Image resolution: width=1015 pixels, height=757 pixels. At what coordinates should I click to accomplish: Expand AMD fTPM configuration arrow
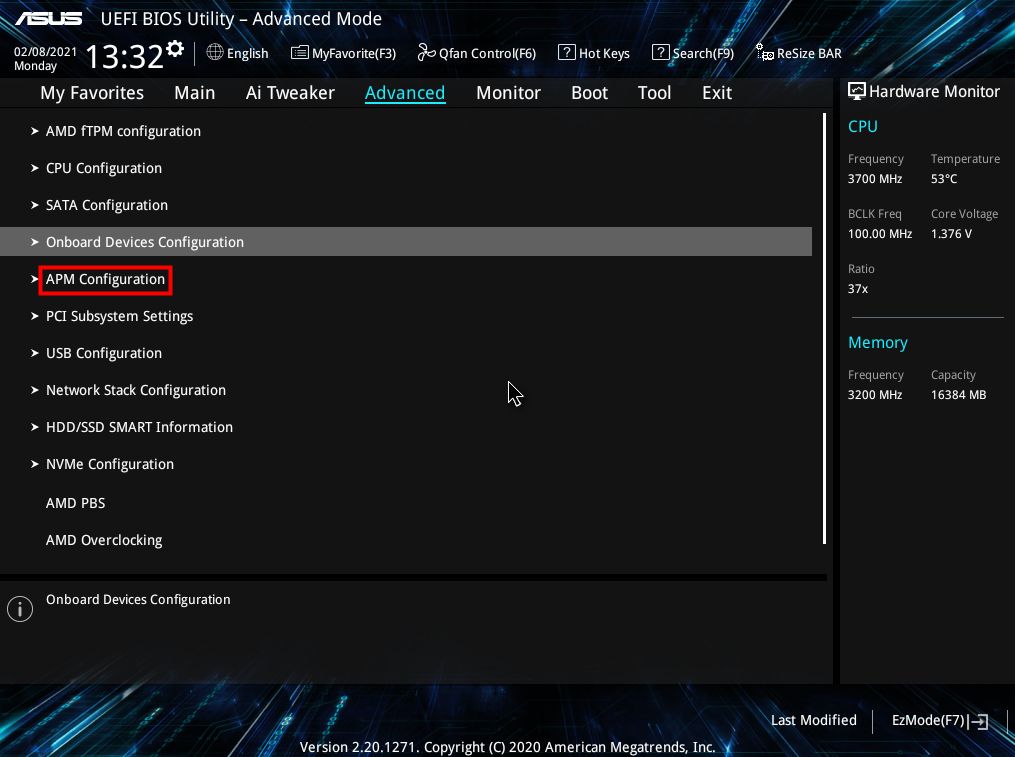pyautogui.click(x=34, y=131)
